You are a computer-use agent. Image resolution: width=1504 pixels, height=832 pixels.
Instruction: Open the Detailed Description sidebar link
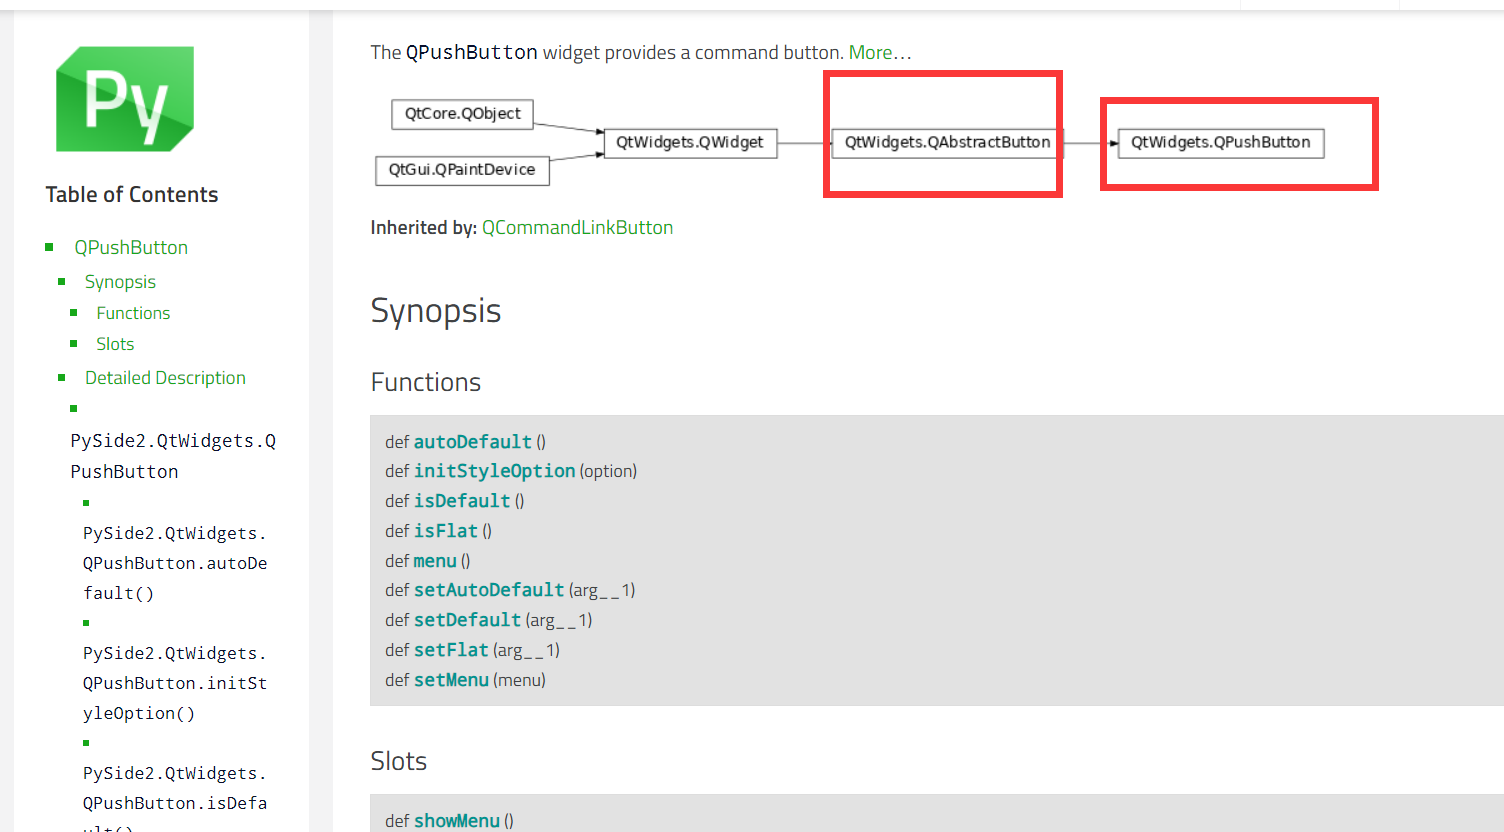pos(165,378)
